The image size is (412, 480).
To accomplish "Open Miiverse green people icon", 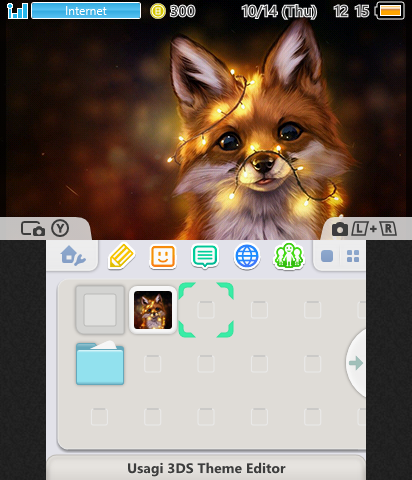I will click(289, 256).
